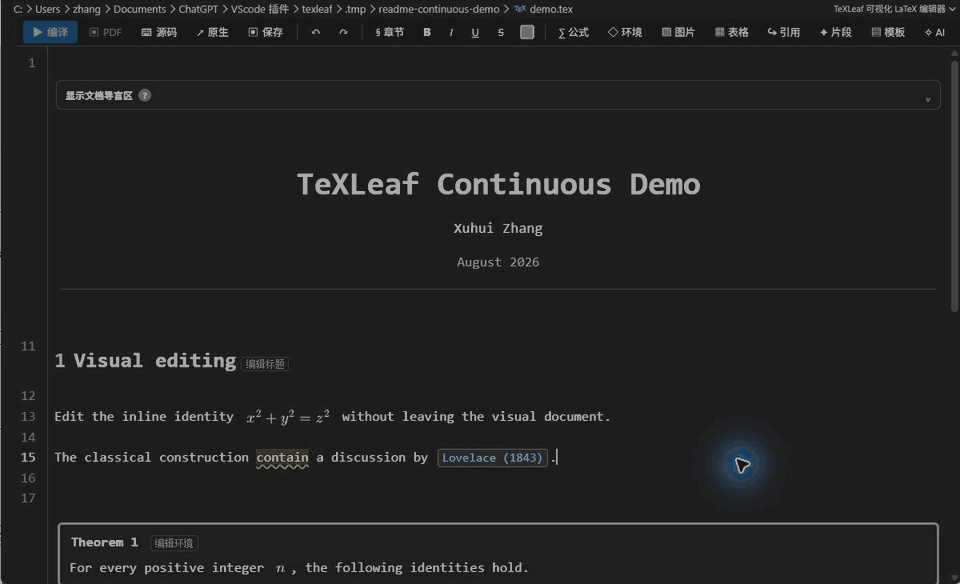Click line number 15 in gutter

[28, 457]
